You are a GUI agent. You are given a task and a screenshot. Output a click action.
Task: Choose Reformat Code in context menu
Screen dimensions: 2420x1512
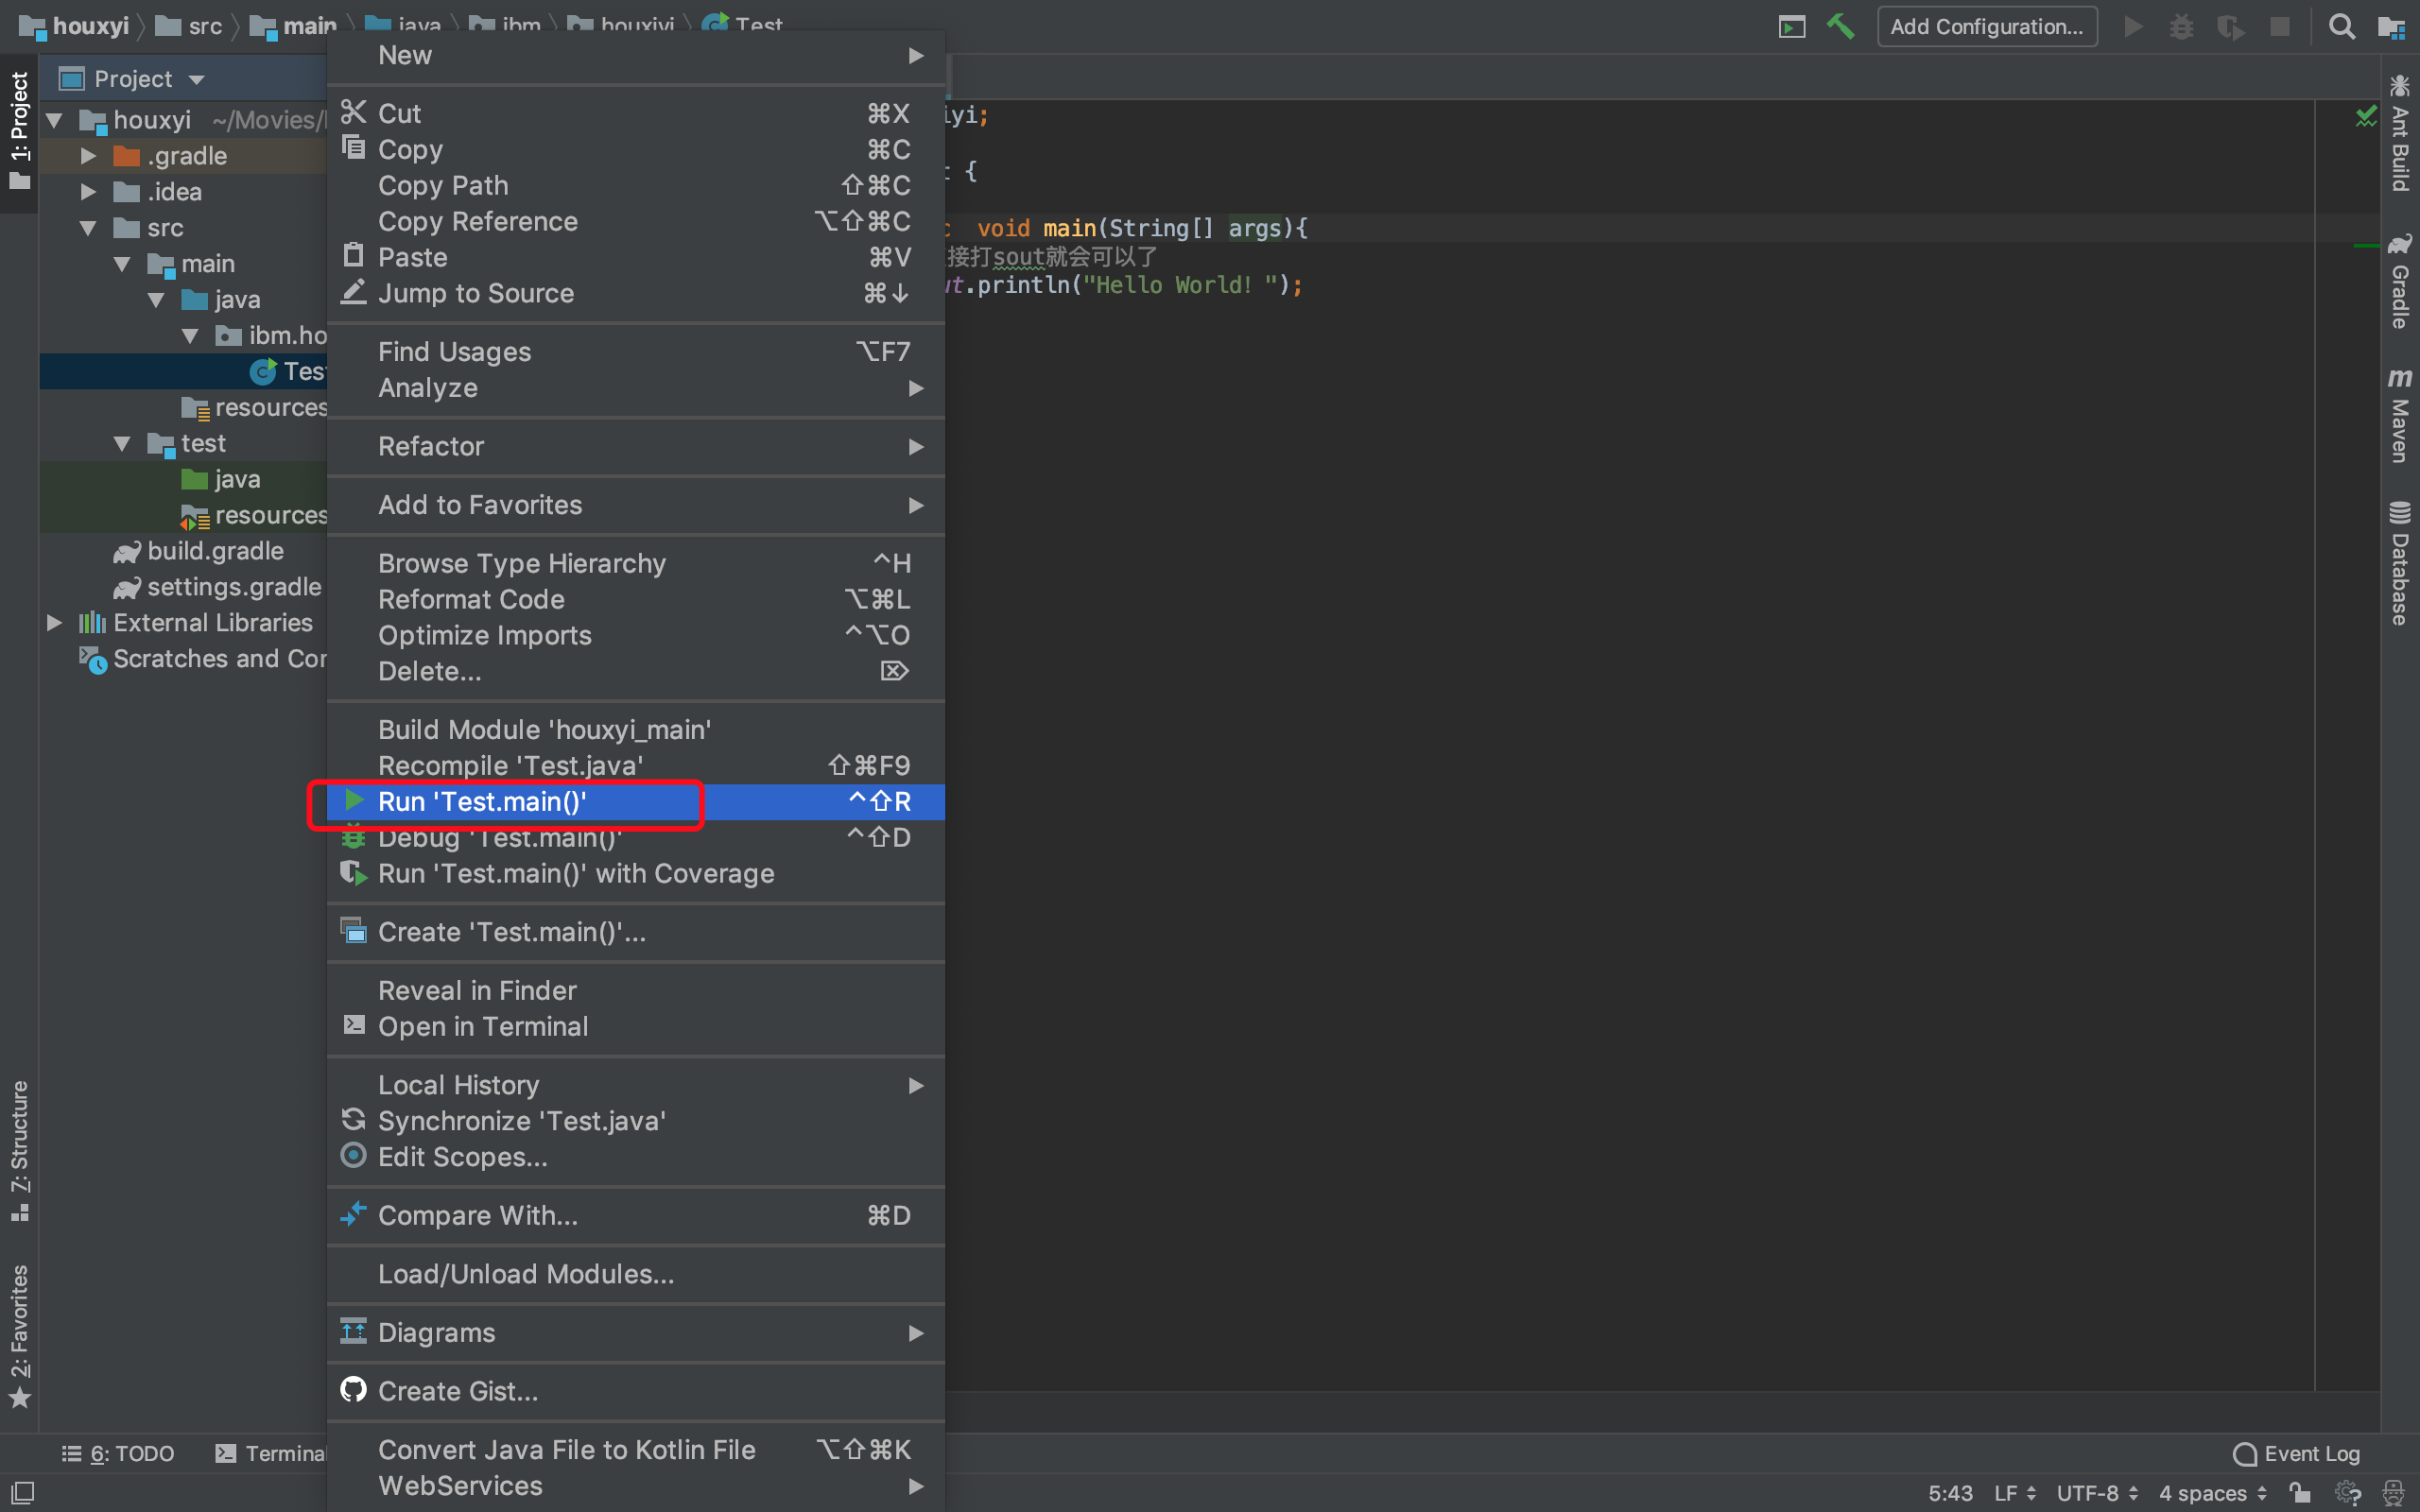click(x=471, y=599)
